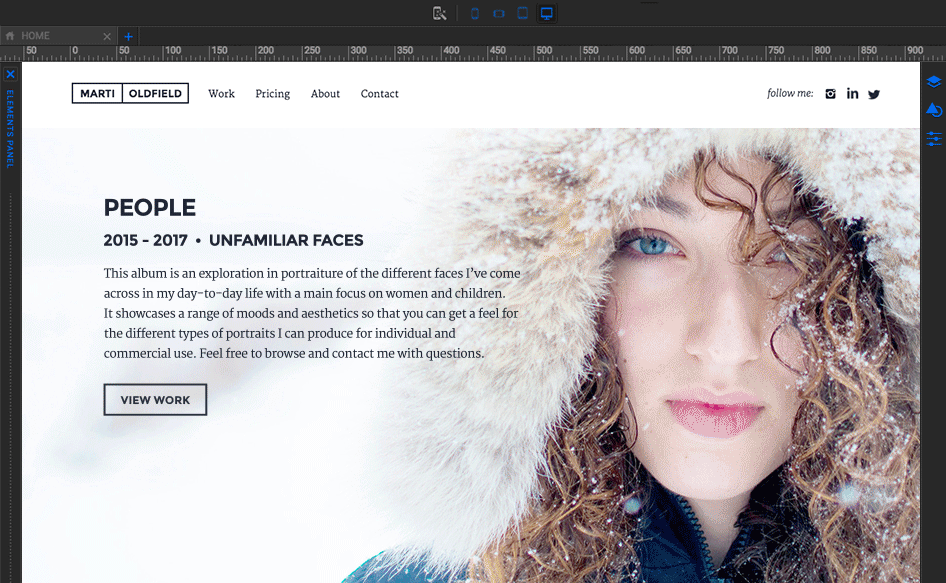The width and height of the screenshot is (946, 583).
Task: Collapse the Elements Panel with the X toggle
Action: click(x=10, y=74)
